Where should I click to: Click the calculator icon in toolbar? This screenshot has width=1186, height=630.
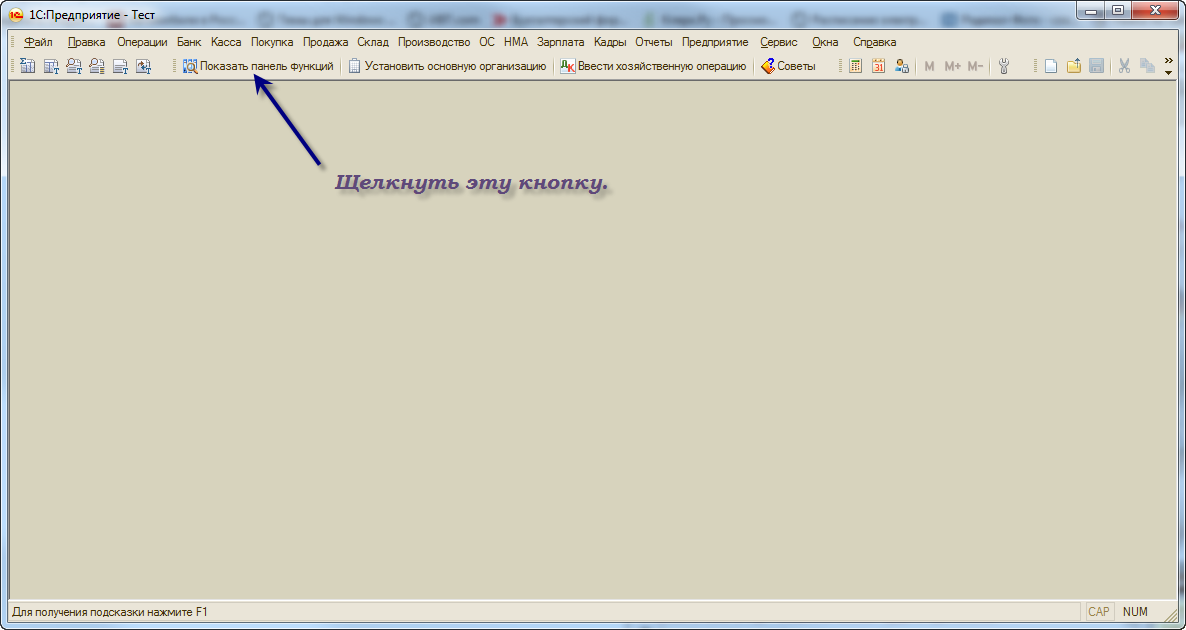(x=855, y=66)
